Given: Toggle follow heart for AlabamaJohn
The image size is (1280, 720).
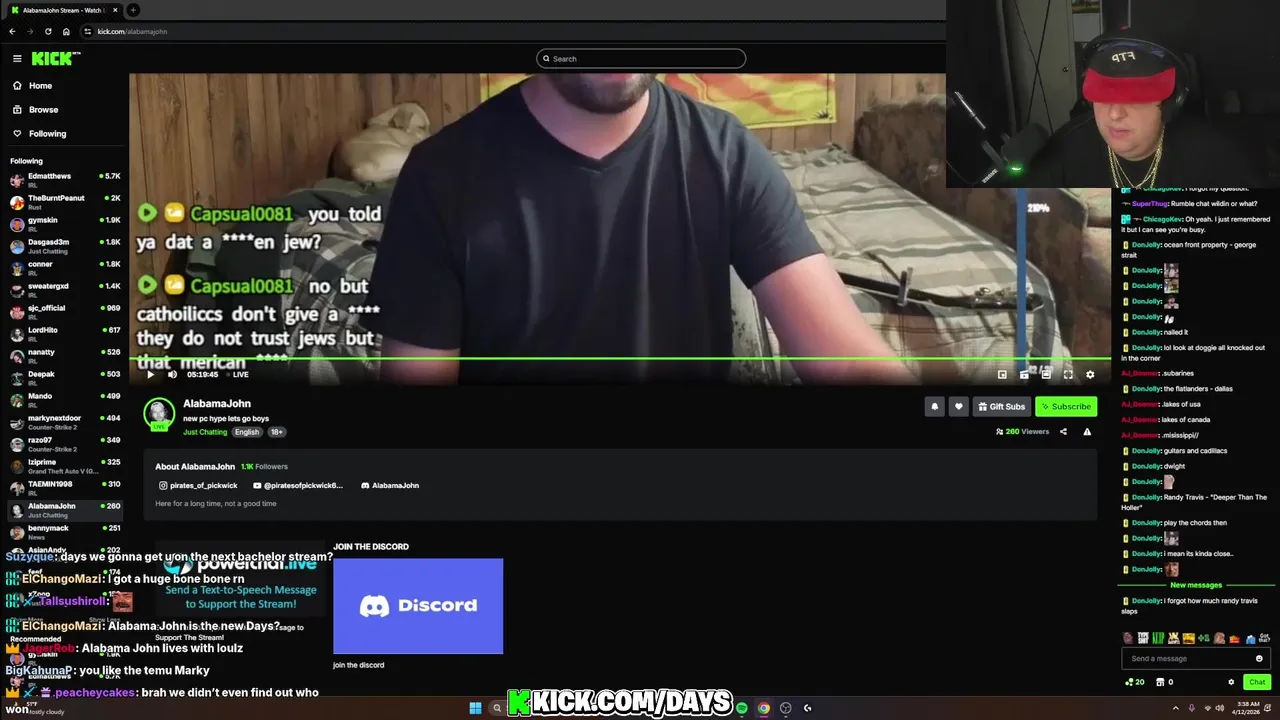Looking at the screenshot, I should (x=958, y=406).
